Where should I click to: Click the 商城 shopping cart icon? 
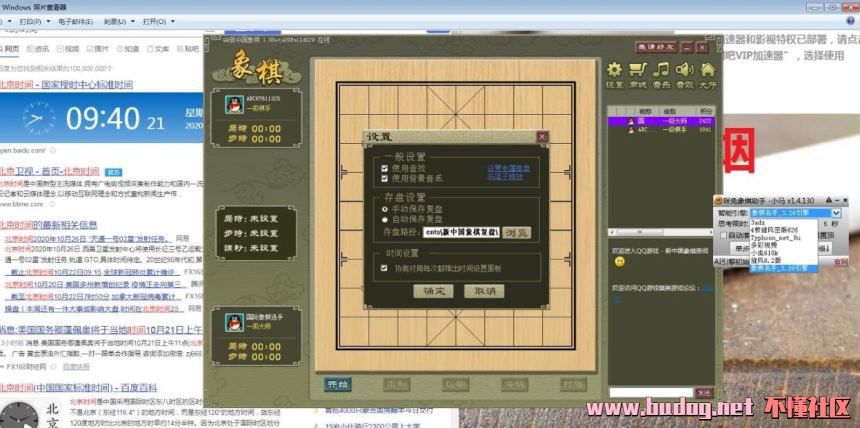637,71
